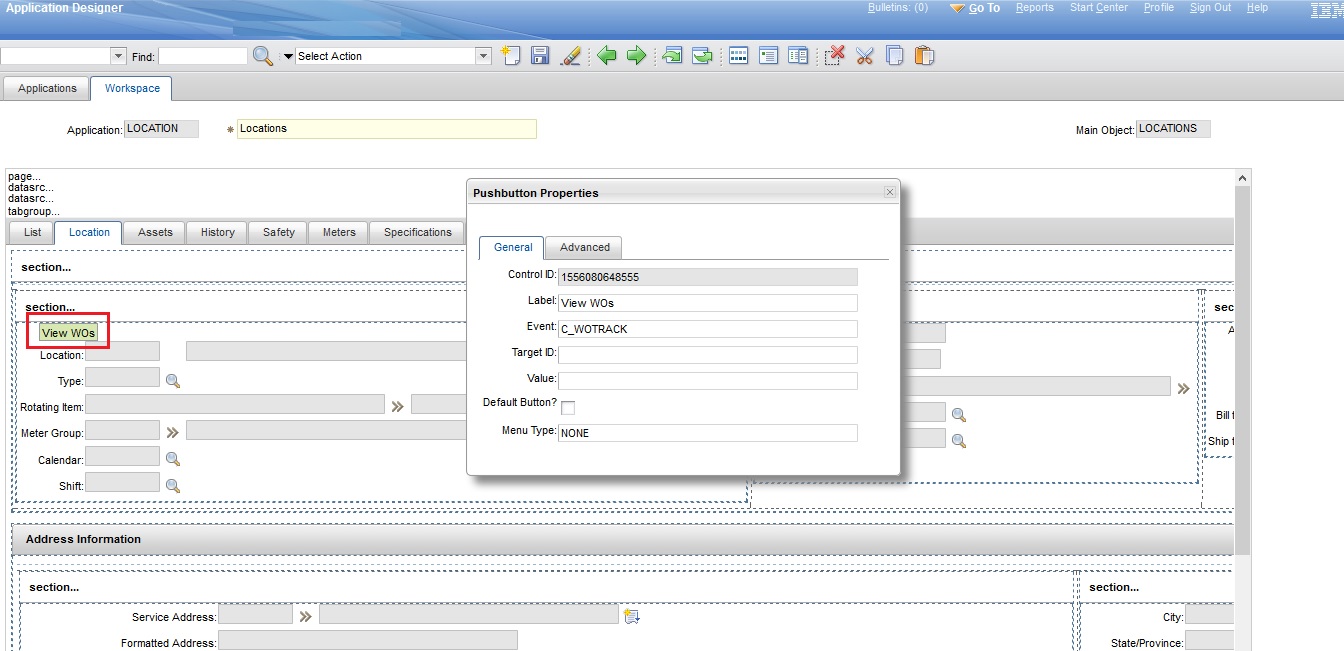The width and height of the screenshot is (1344, 651).
Task: Open the Create New Application icon
Action: (x=509, y=55)
